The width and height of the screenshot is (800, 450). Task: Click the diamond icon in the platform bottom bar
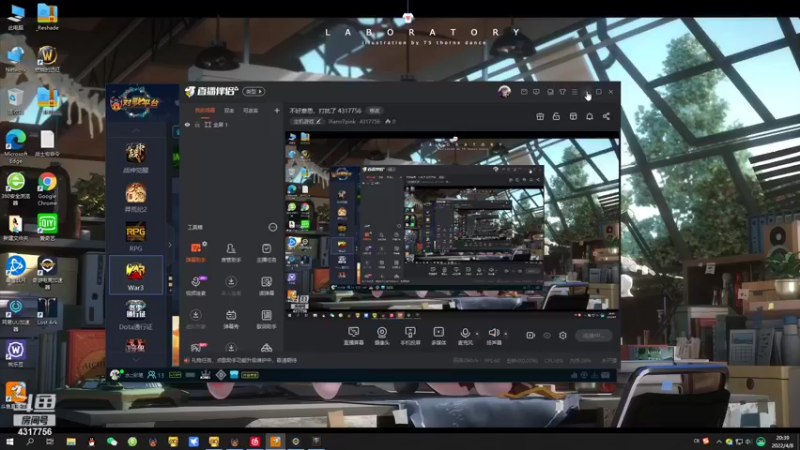pyautogui.click(x=221, y=375)
